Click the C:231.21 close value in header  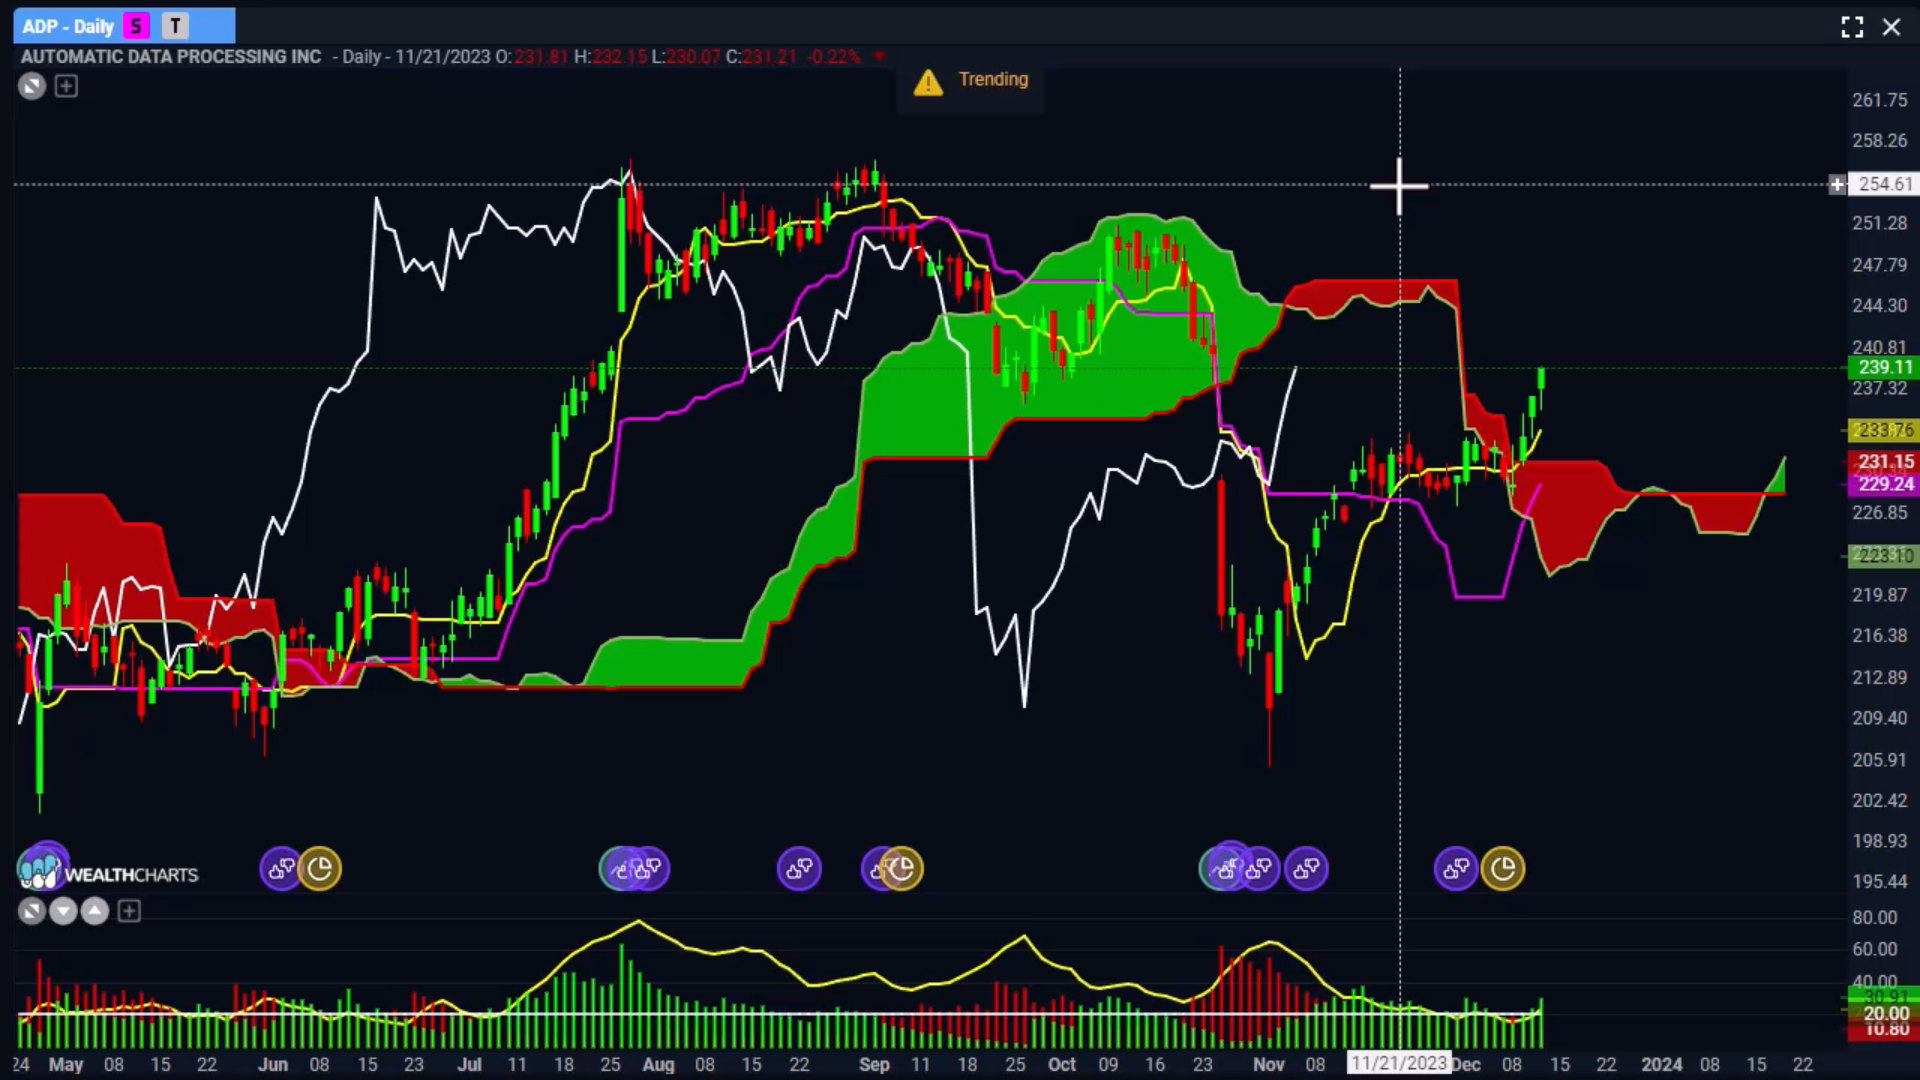761,56
